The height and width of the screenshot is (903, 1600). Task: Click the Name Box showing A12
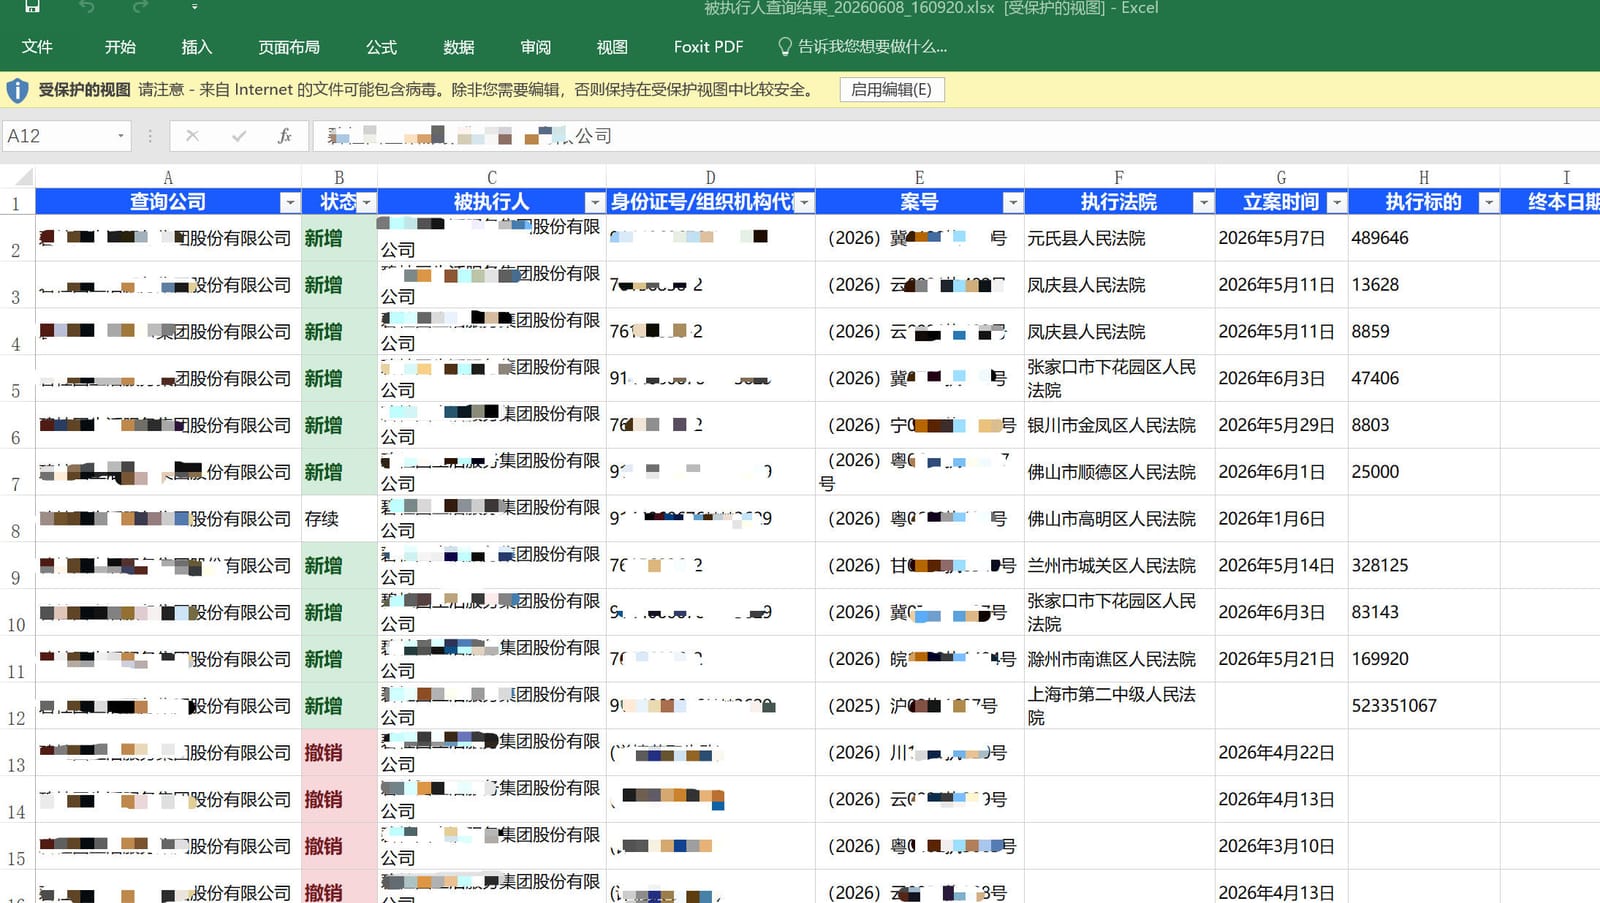click(x=58, y=136)
